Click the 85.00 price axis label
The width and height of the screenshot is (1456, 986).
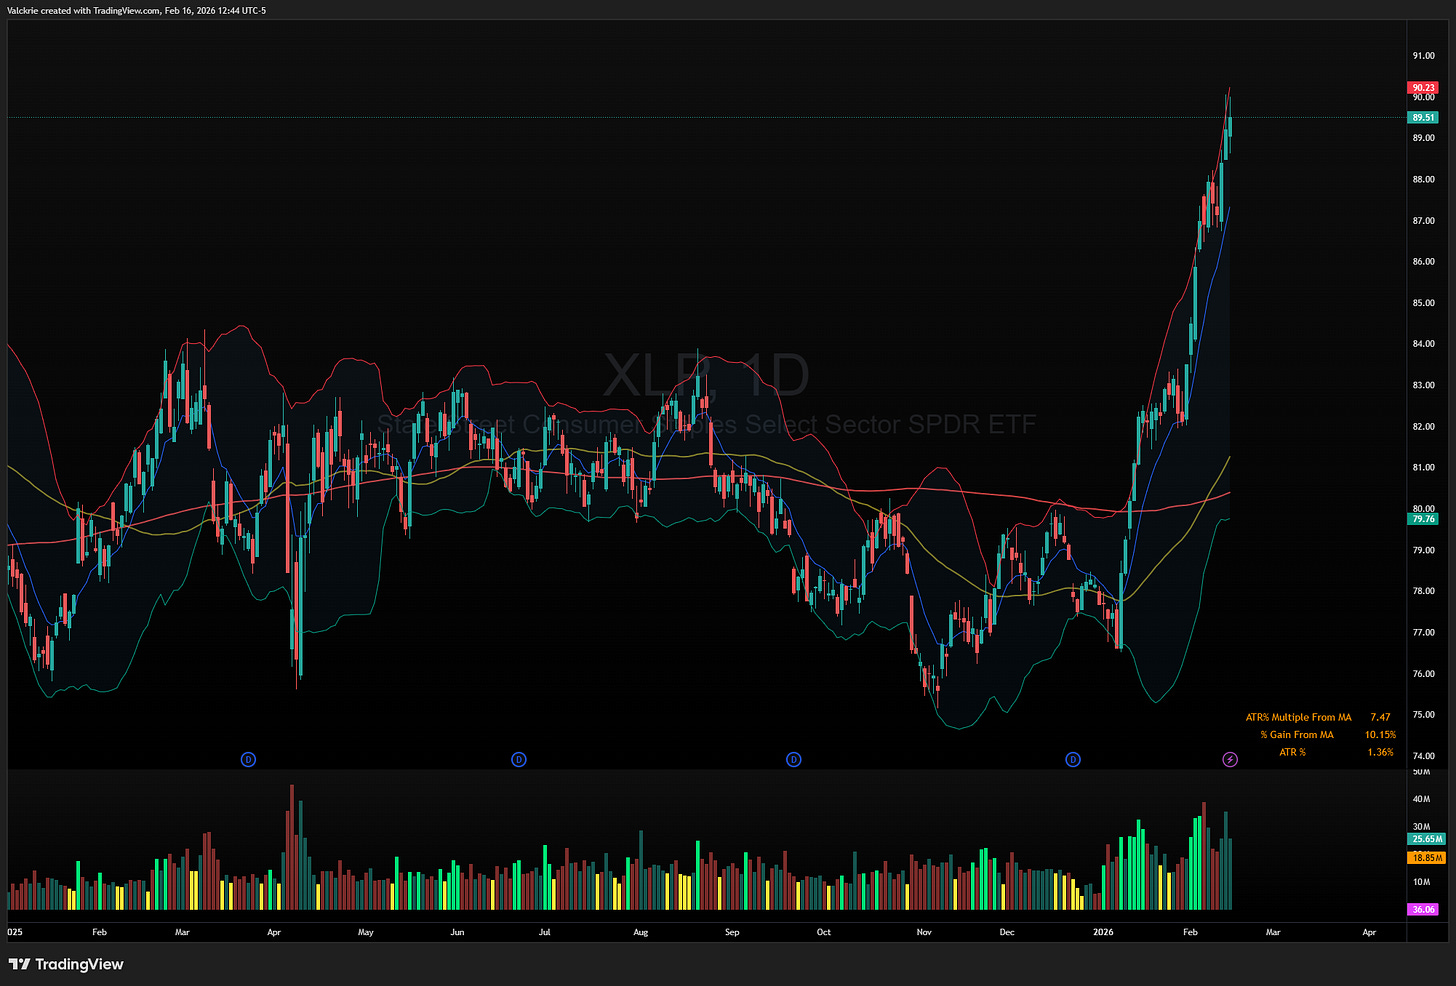[x=1423, y=303]
